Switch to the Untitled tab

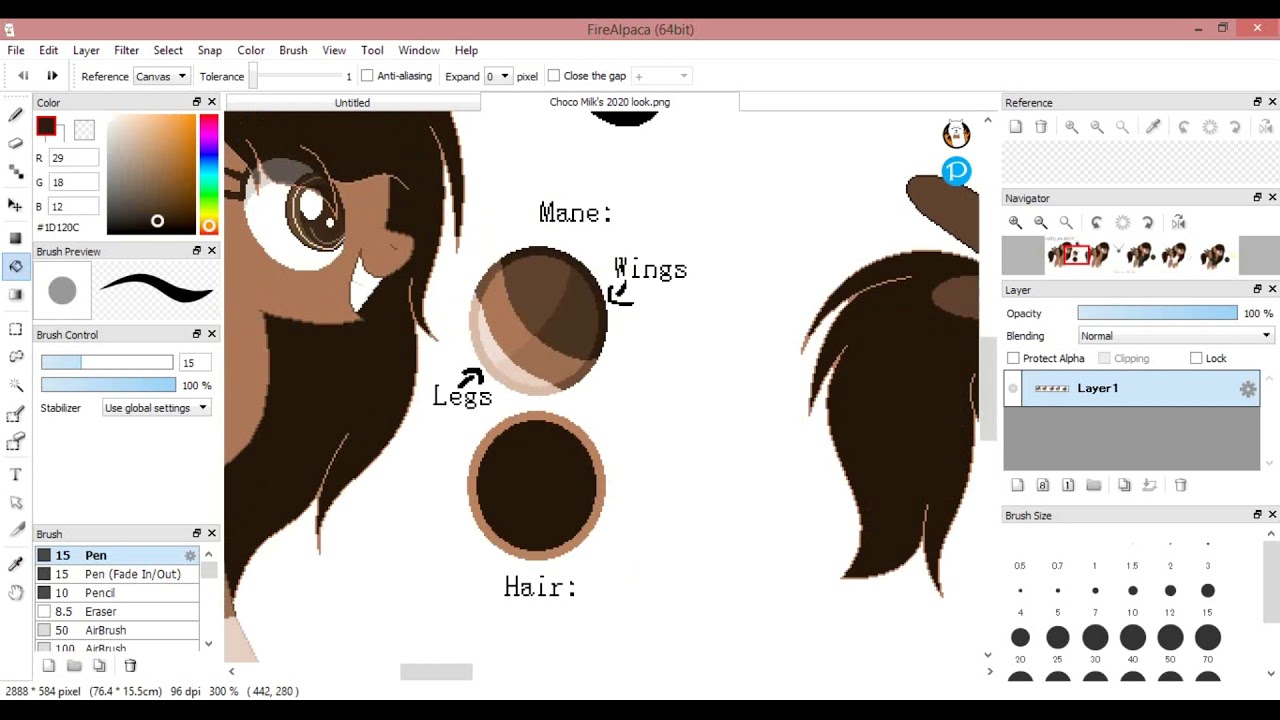352,102
